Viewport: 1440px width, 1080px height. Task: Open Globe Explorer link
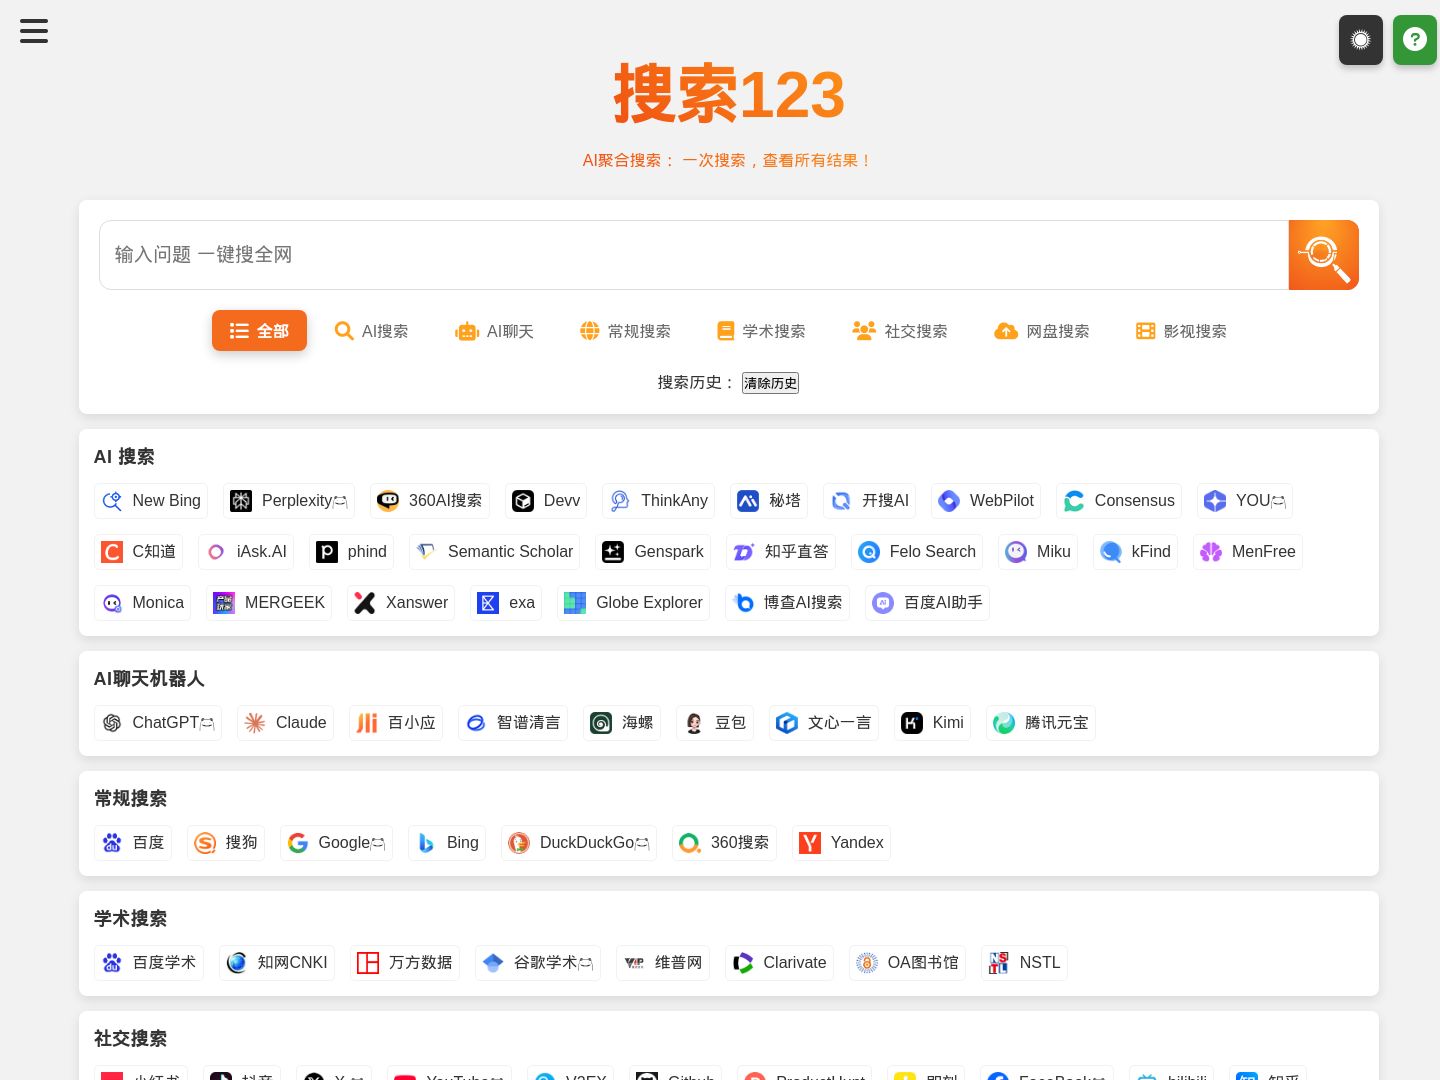(x=633, y=603)
